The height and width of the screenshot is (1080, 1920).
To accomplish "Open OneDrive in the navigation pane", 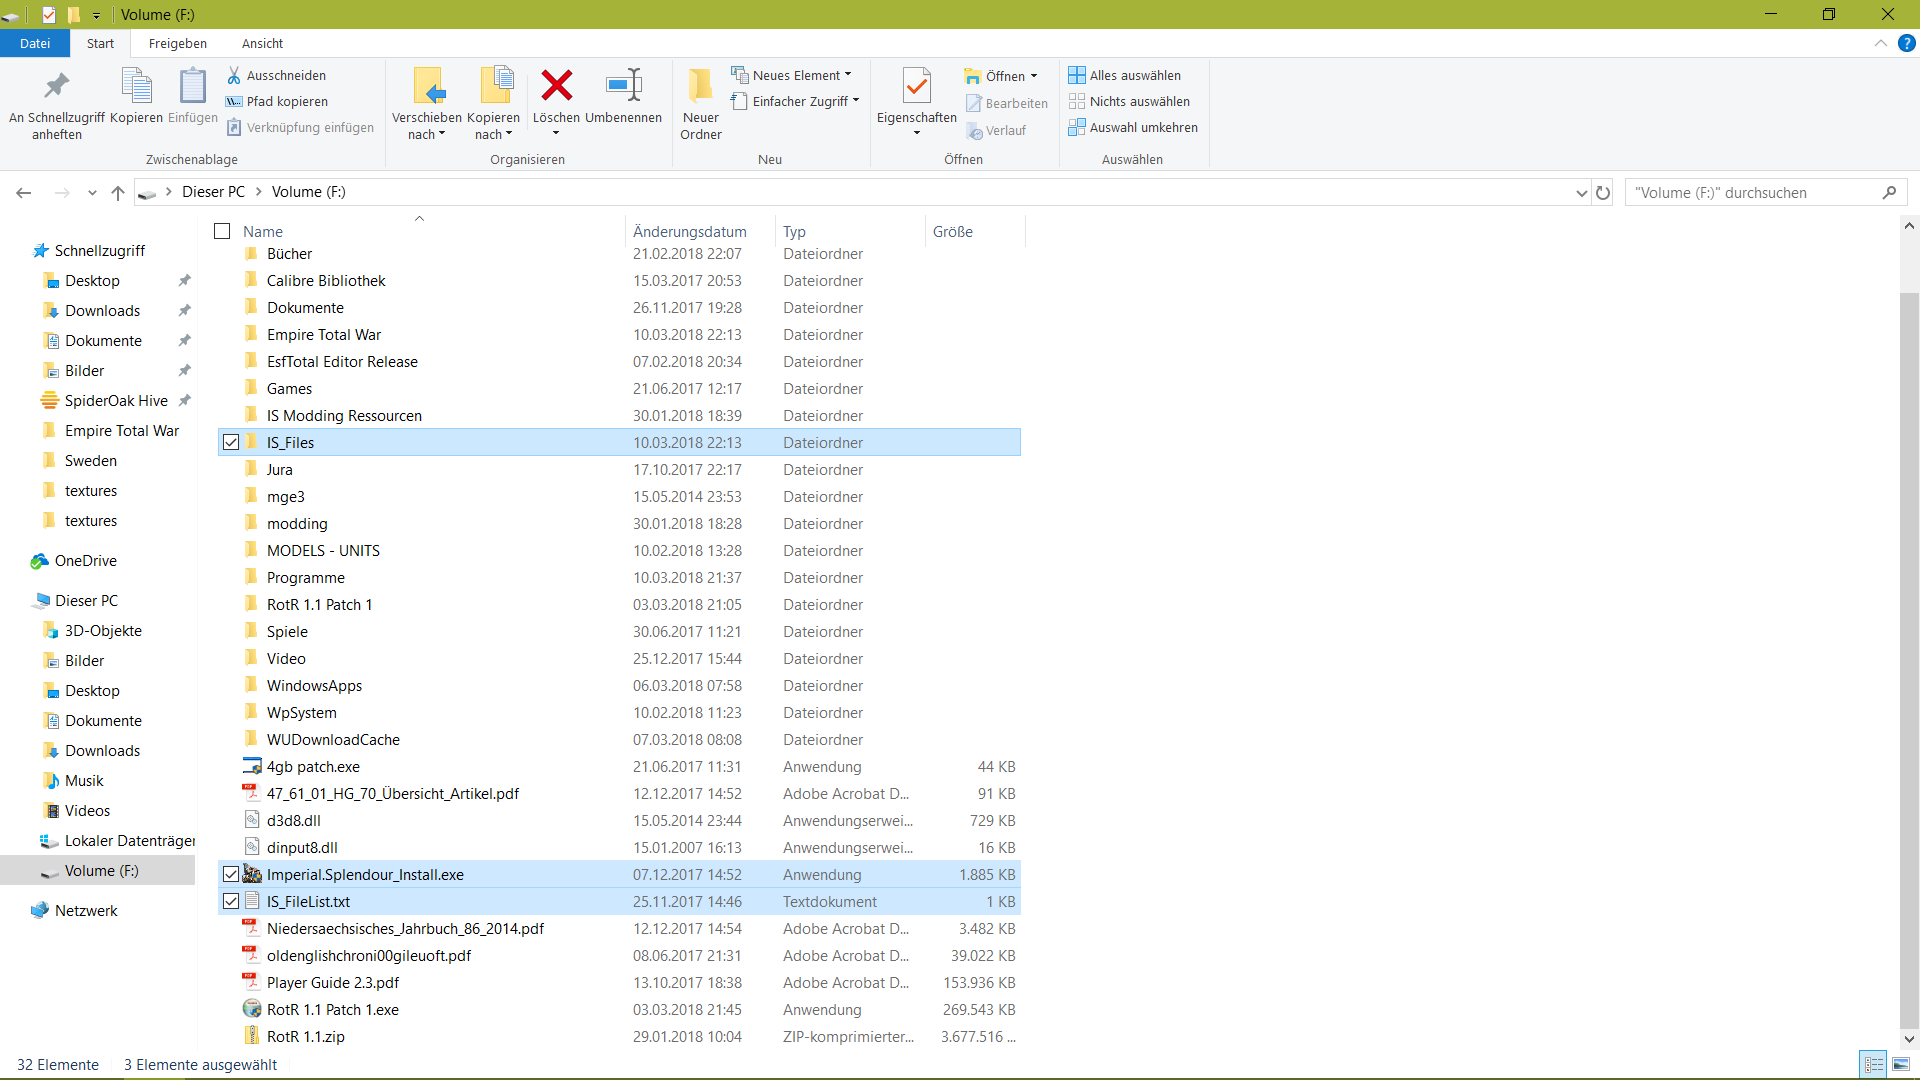I will [x=85, y=561].
